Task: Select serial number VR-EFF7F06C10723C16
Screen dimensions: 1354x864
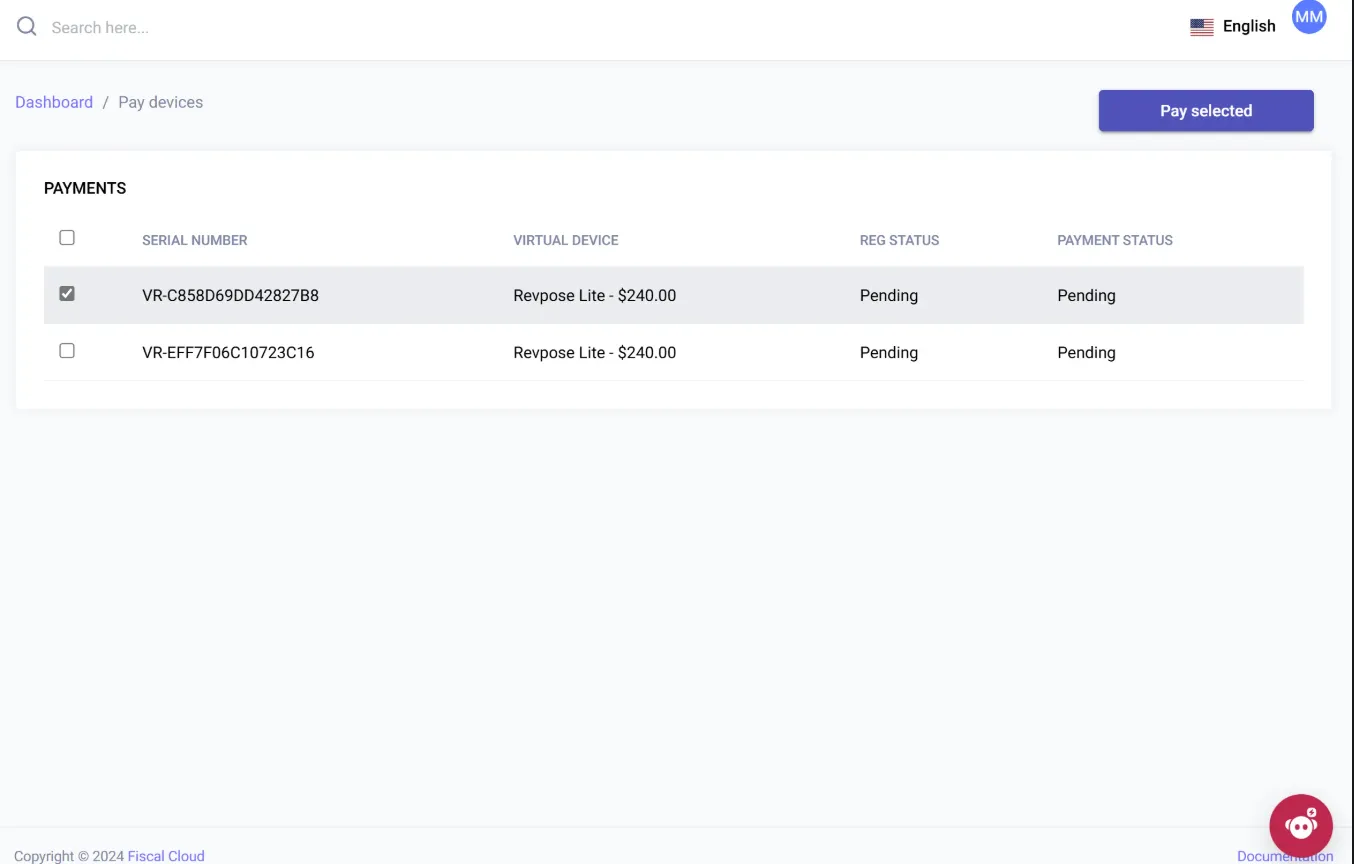Action: pos(228,352)
